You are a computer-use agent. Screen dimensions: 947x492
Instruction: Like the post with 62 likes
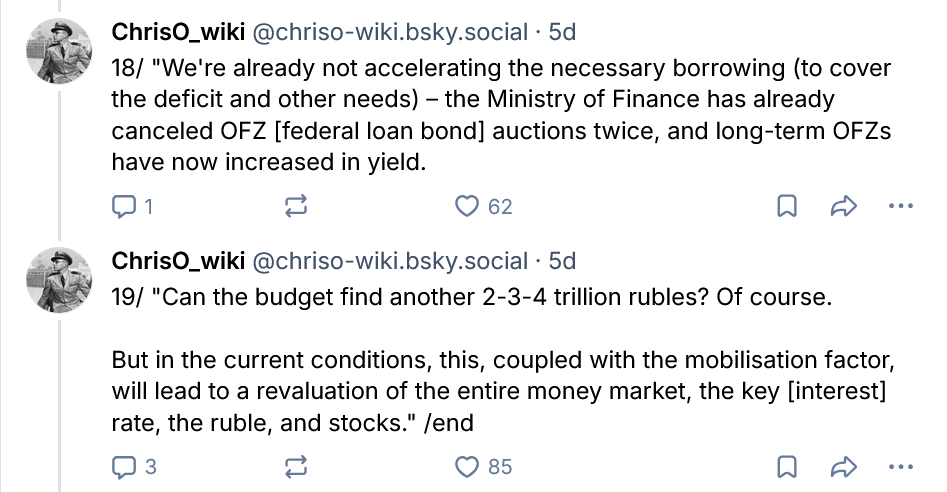(x=483, y=206)
